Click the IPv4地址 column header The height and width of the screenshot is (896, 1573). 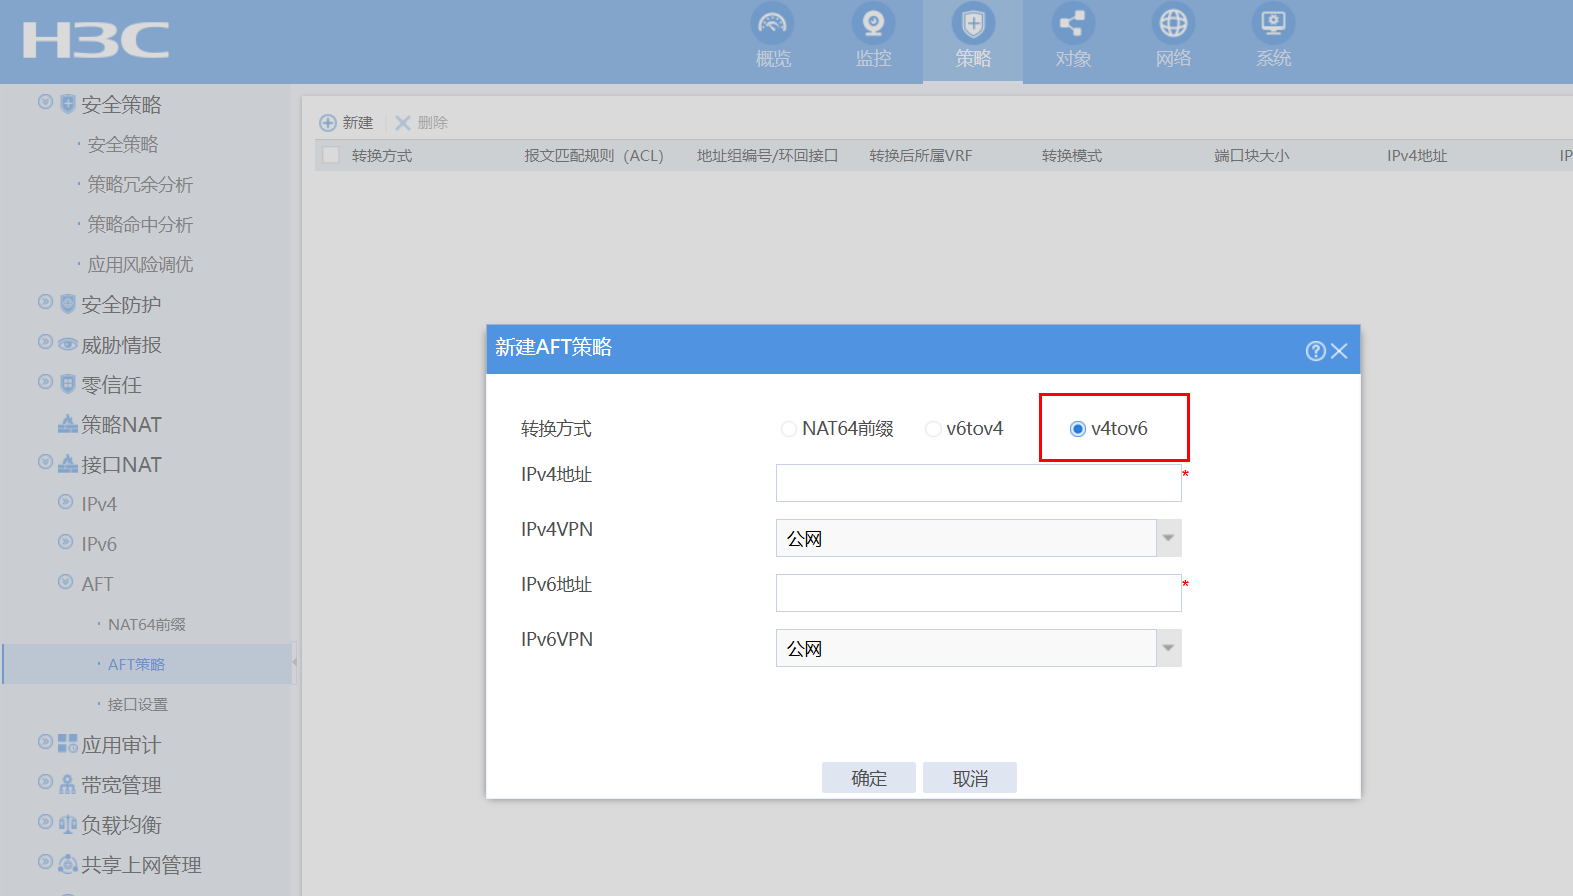[1417, 156]
